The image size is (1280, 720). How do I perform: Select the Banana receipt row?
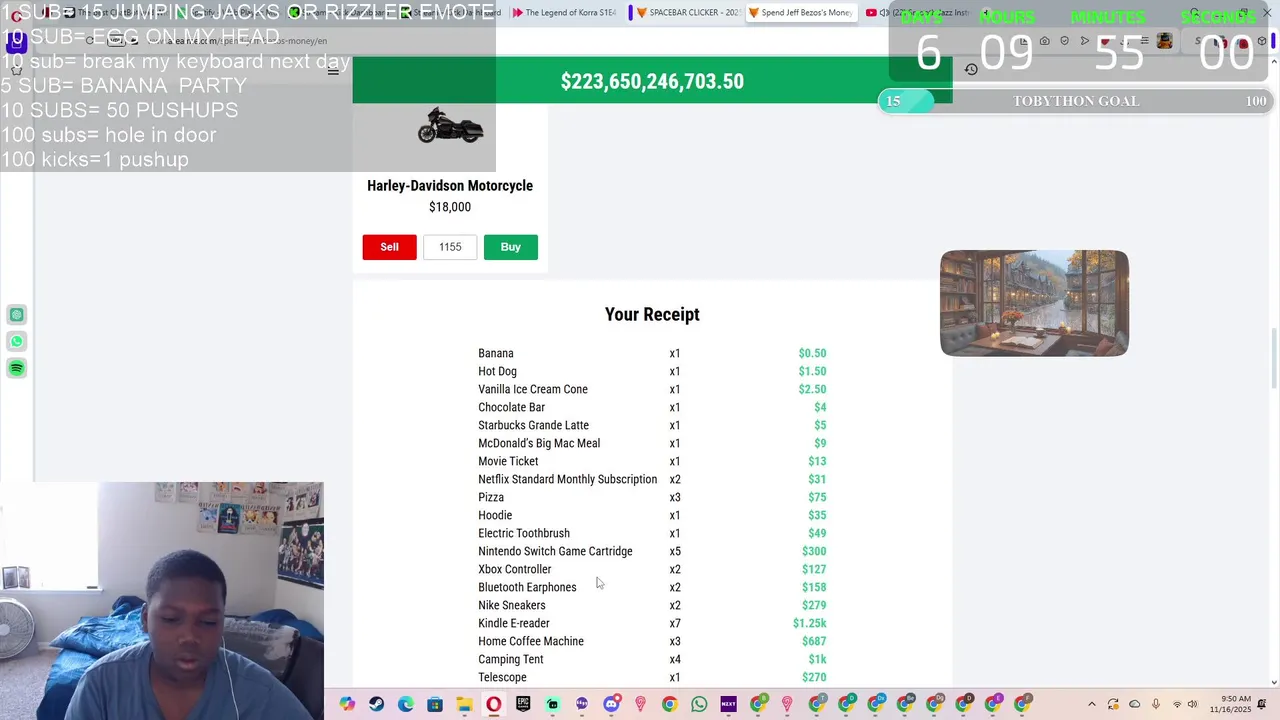(652, 353)
